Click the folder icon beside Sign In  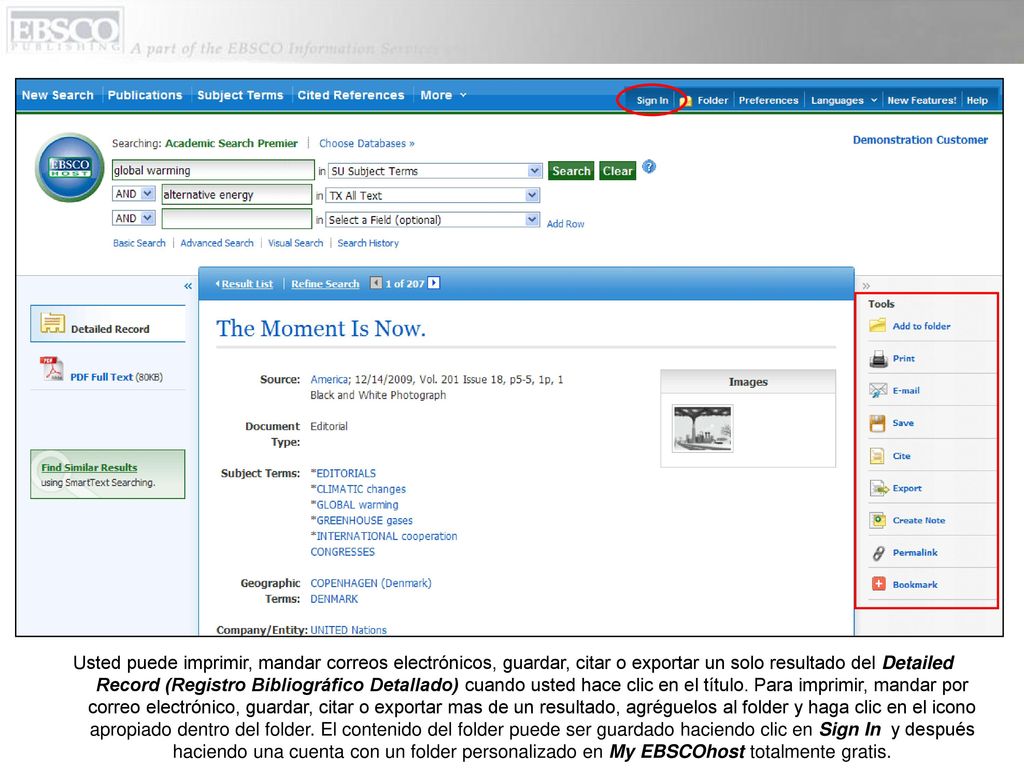(x=685, y=101)
